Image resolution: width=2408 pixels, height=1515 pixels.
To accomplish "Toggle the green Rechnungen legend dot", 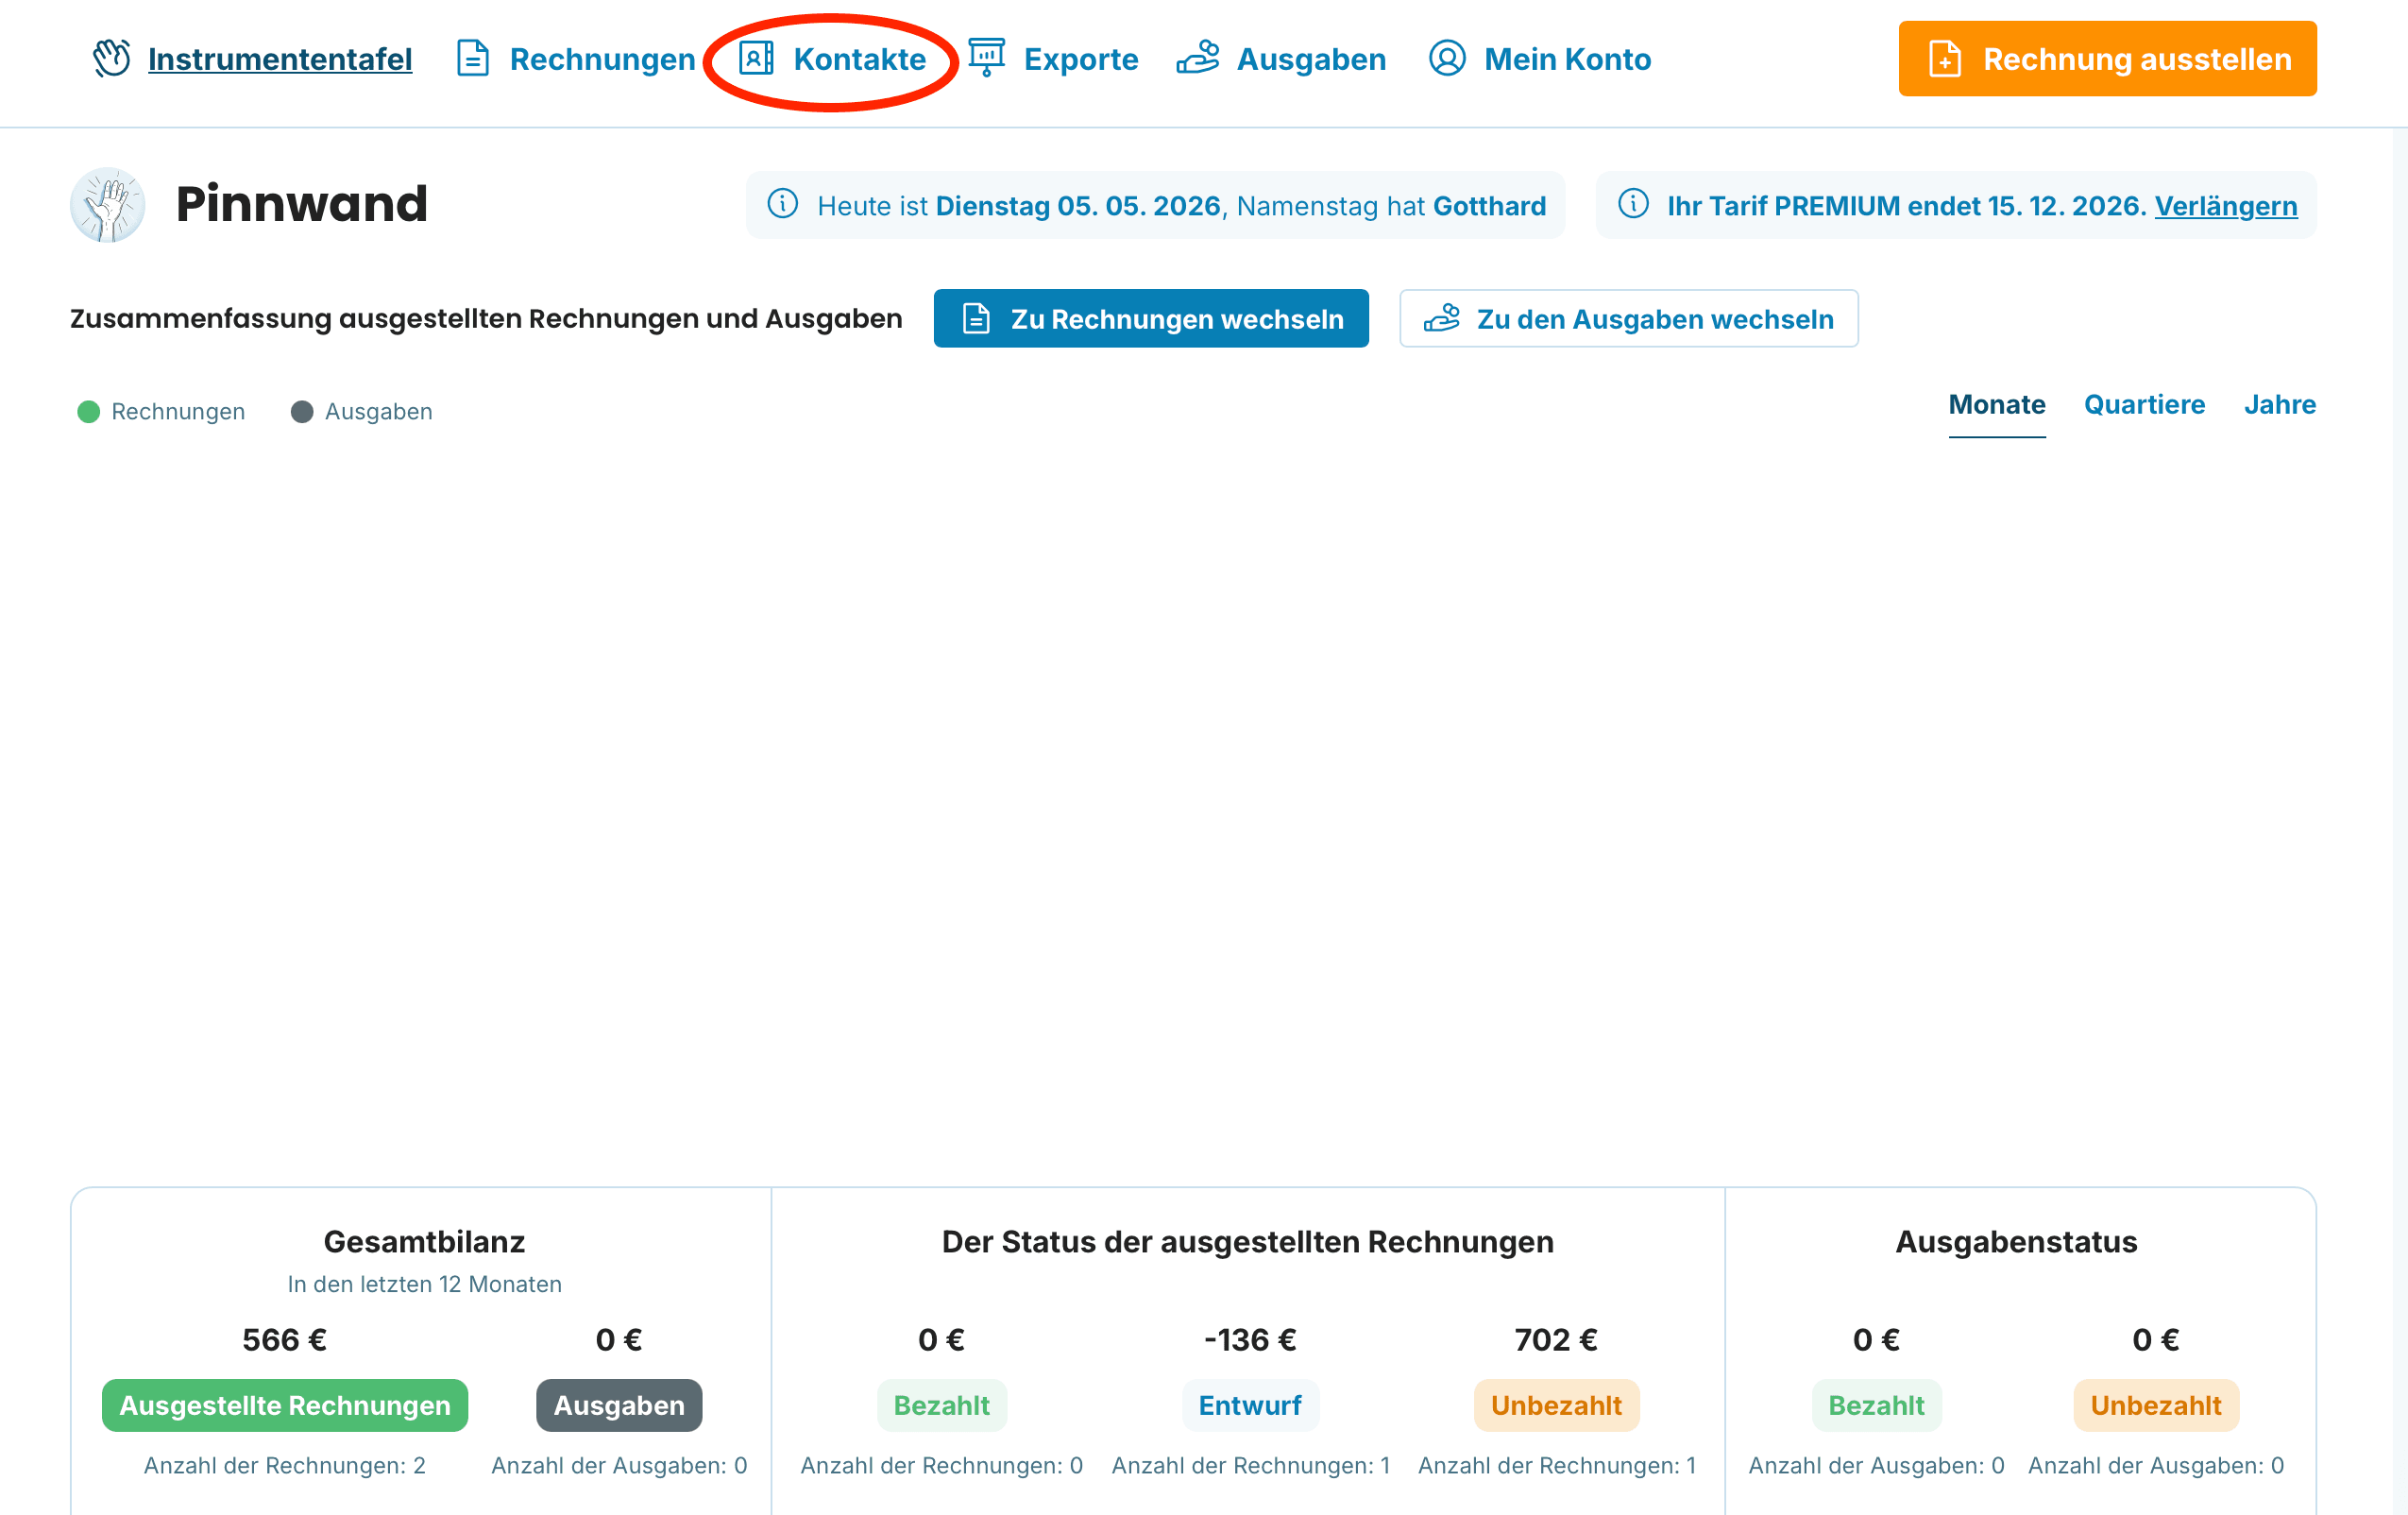I will pos(89,412).
